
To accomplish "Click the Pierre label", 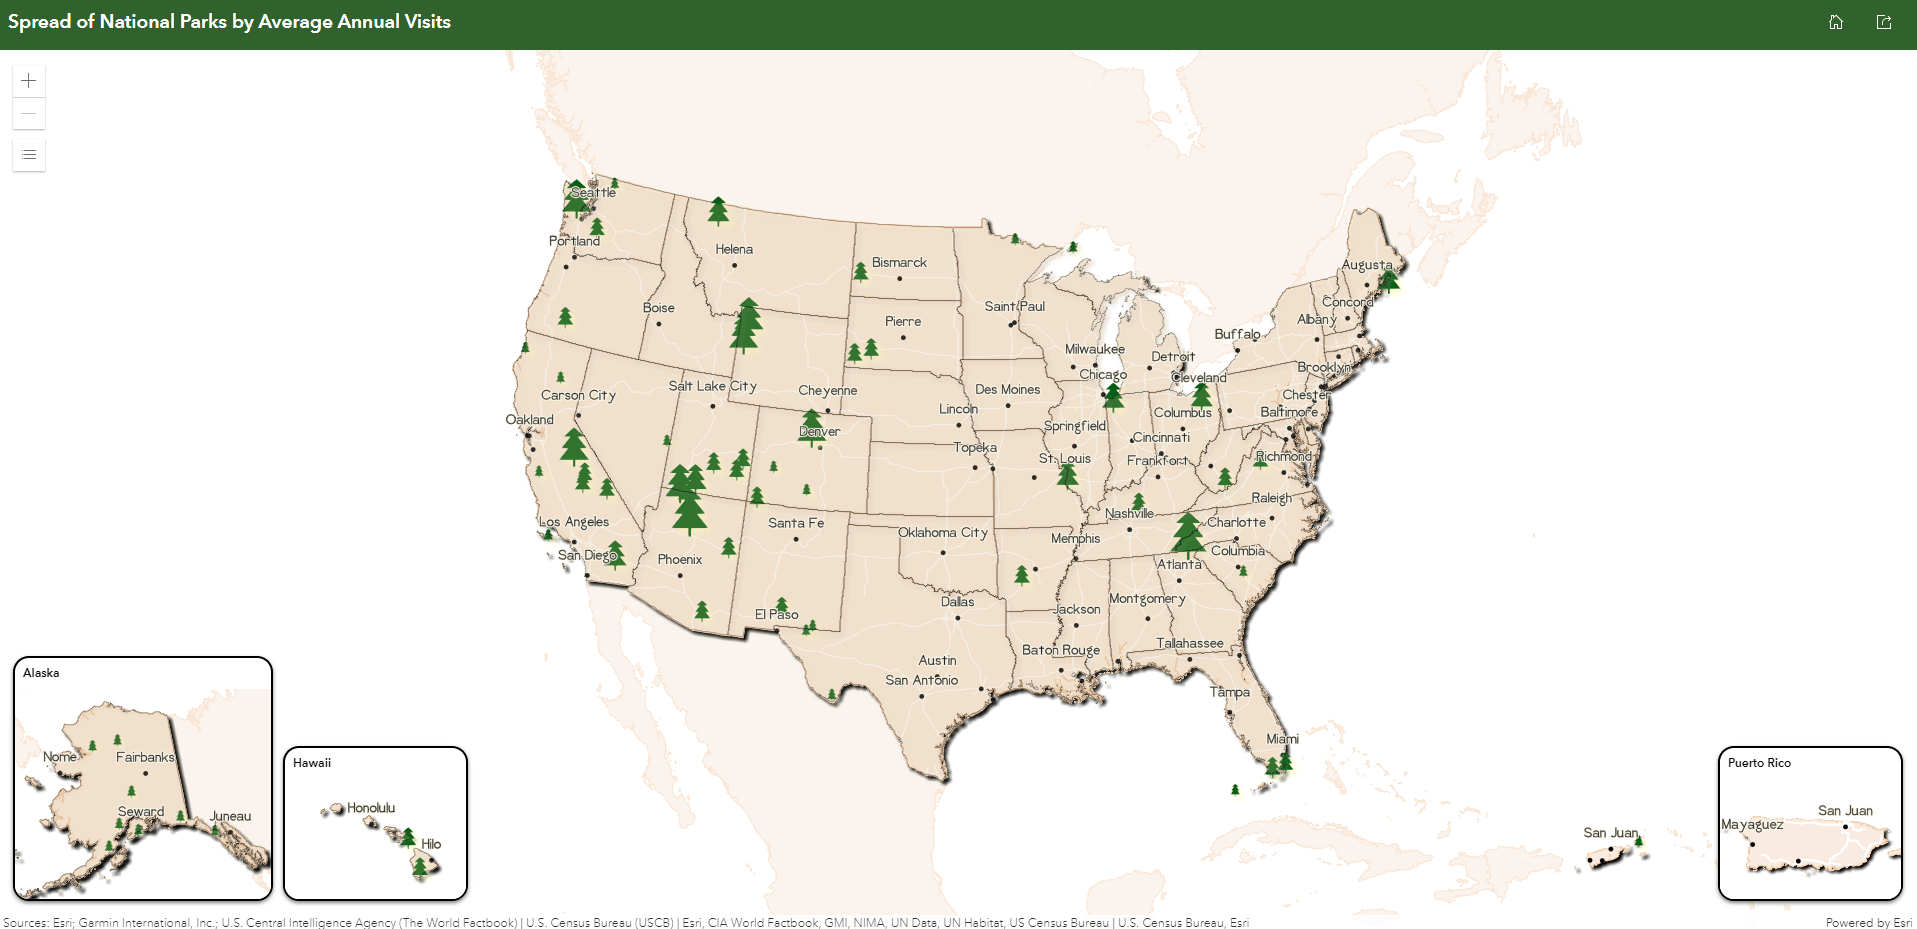I will 903,321.
